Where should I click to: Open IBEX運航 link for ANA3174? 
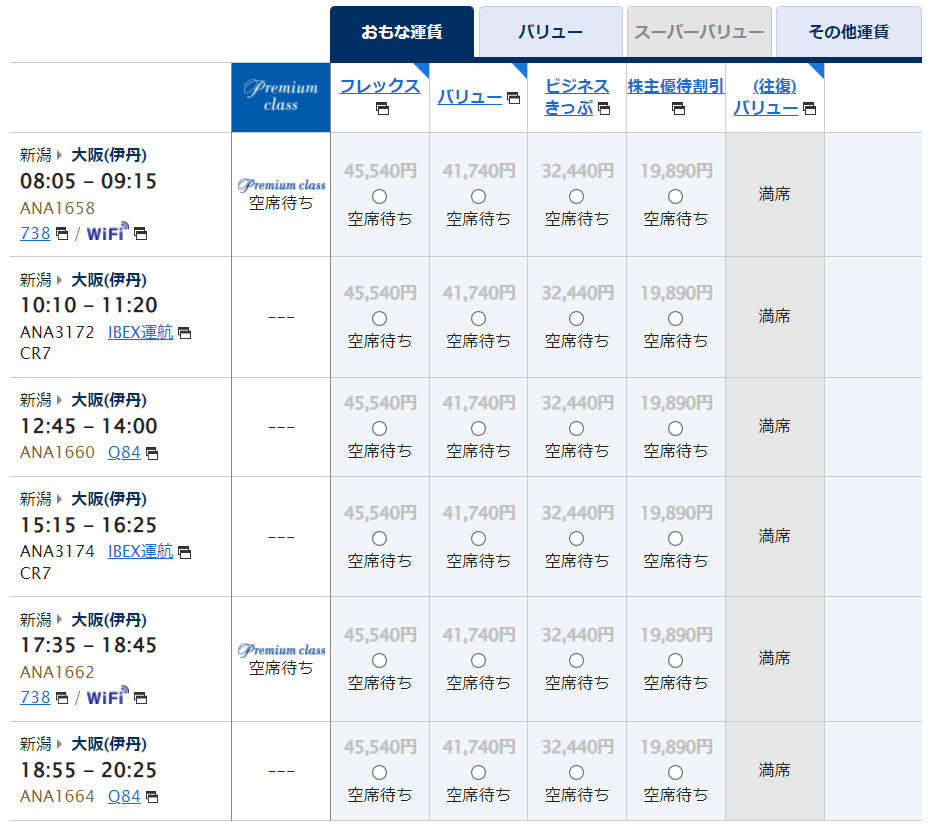(140, 552)
